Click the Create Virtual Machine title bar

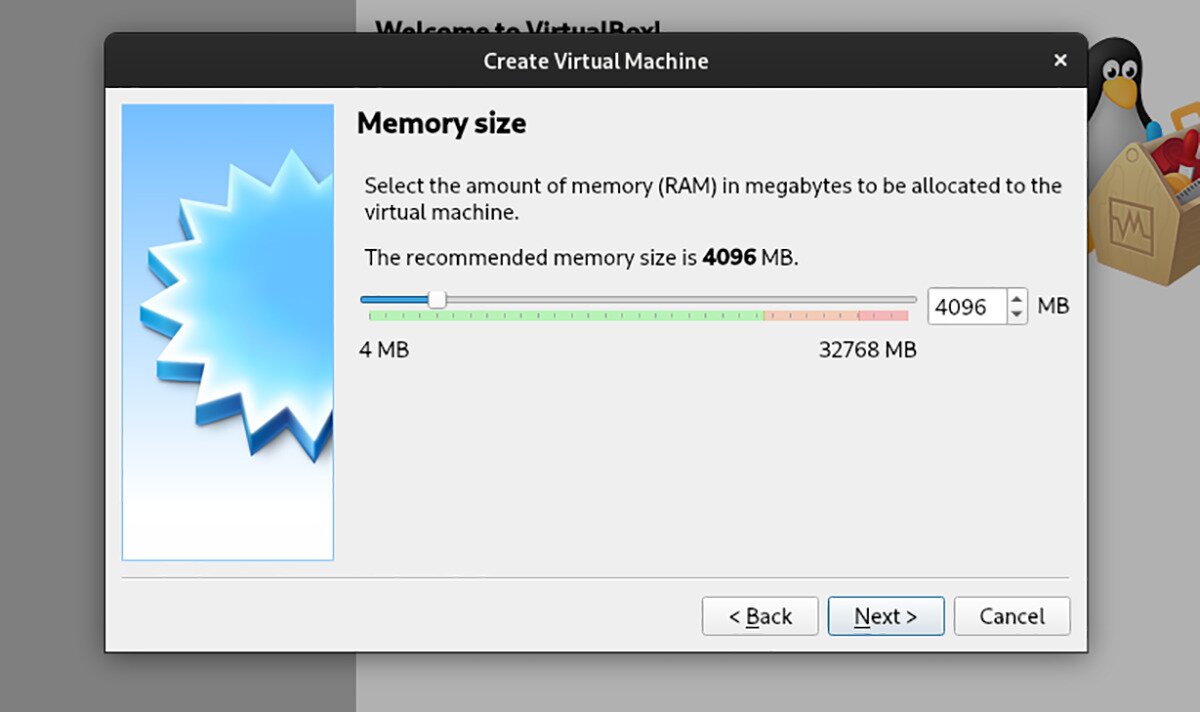pyautogui.click(x=596, y=60)
